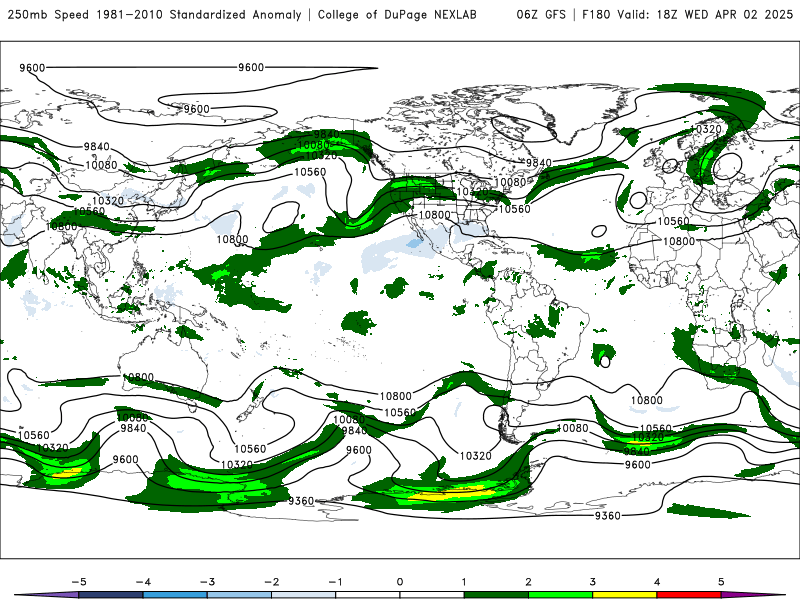The image size is (800, 600).
Task: Click the "College of DuPage NEXLAB" text
Action: 397,14
